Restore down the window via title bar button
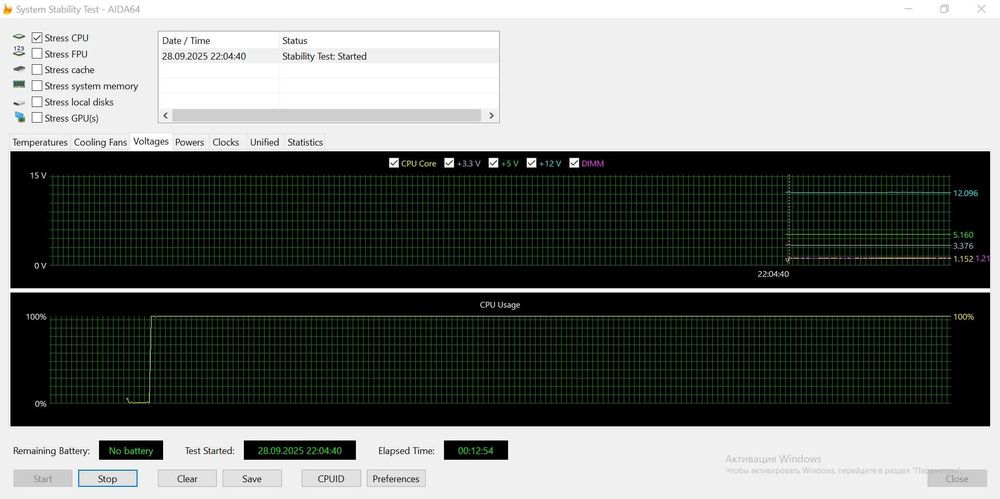1000x499 pixels. [945, 9]
